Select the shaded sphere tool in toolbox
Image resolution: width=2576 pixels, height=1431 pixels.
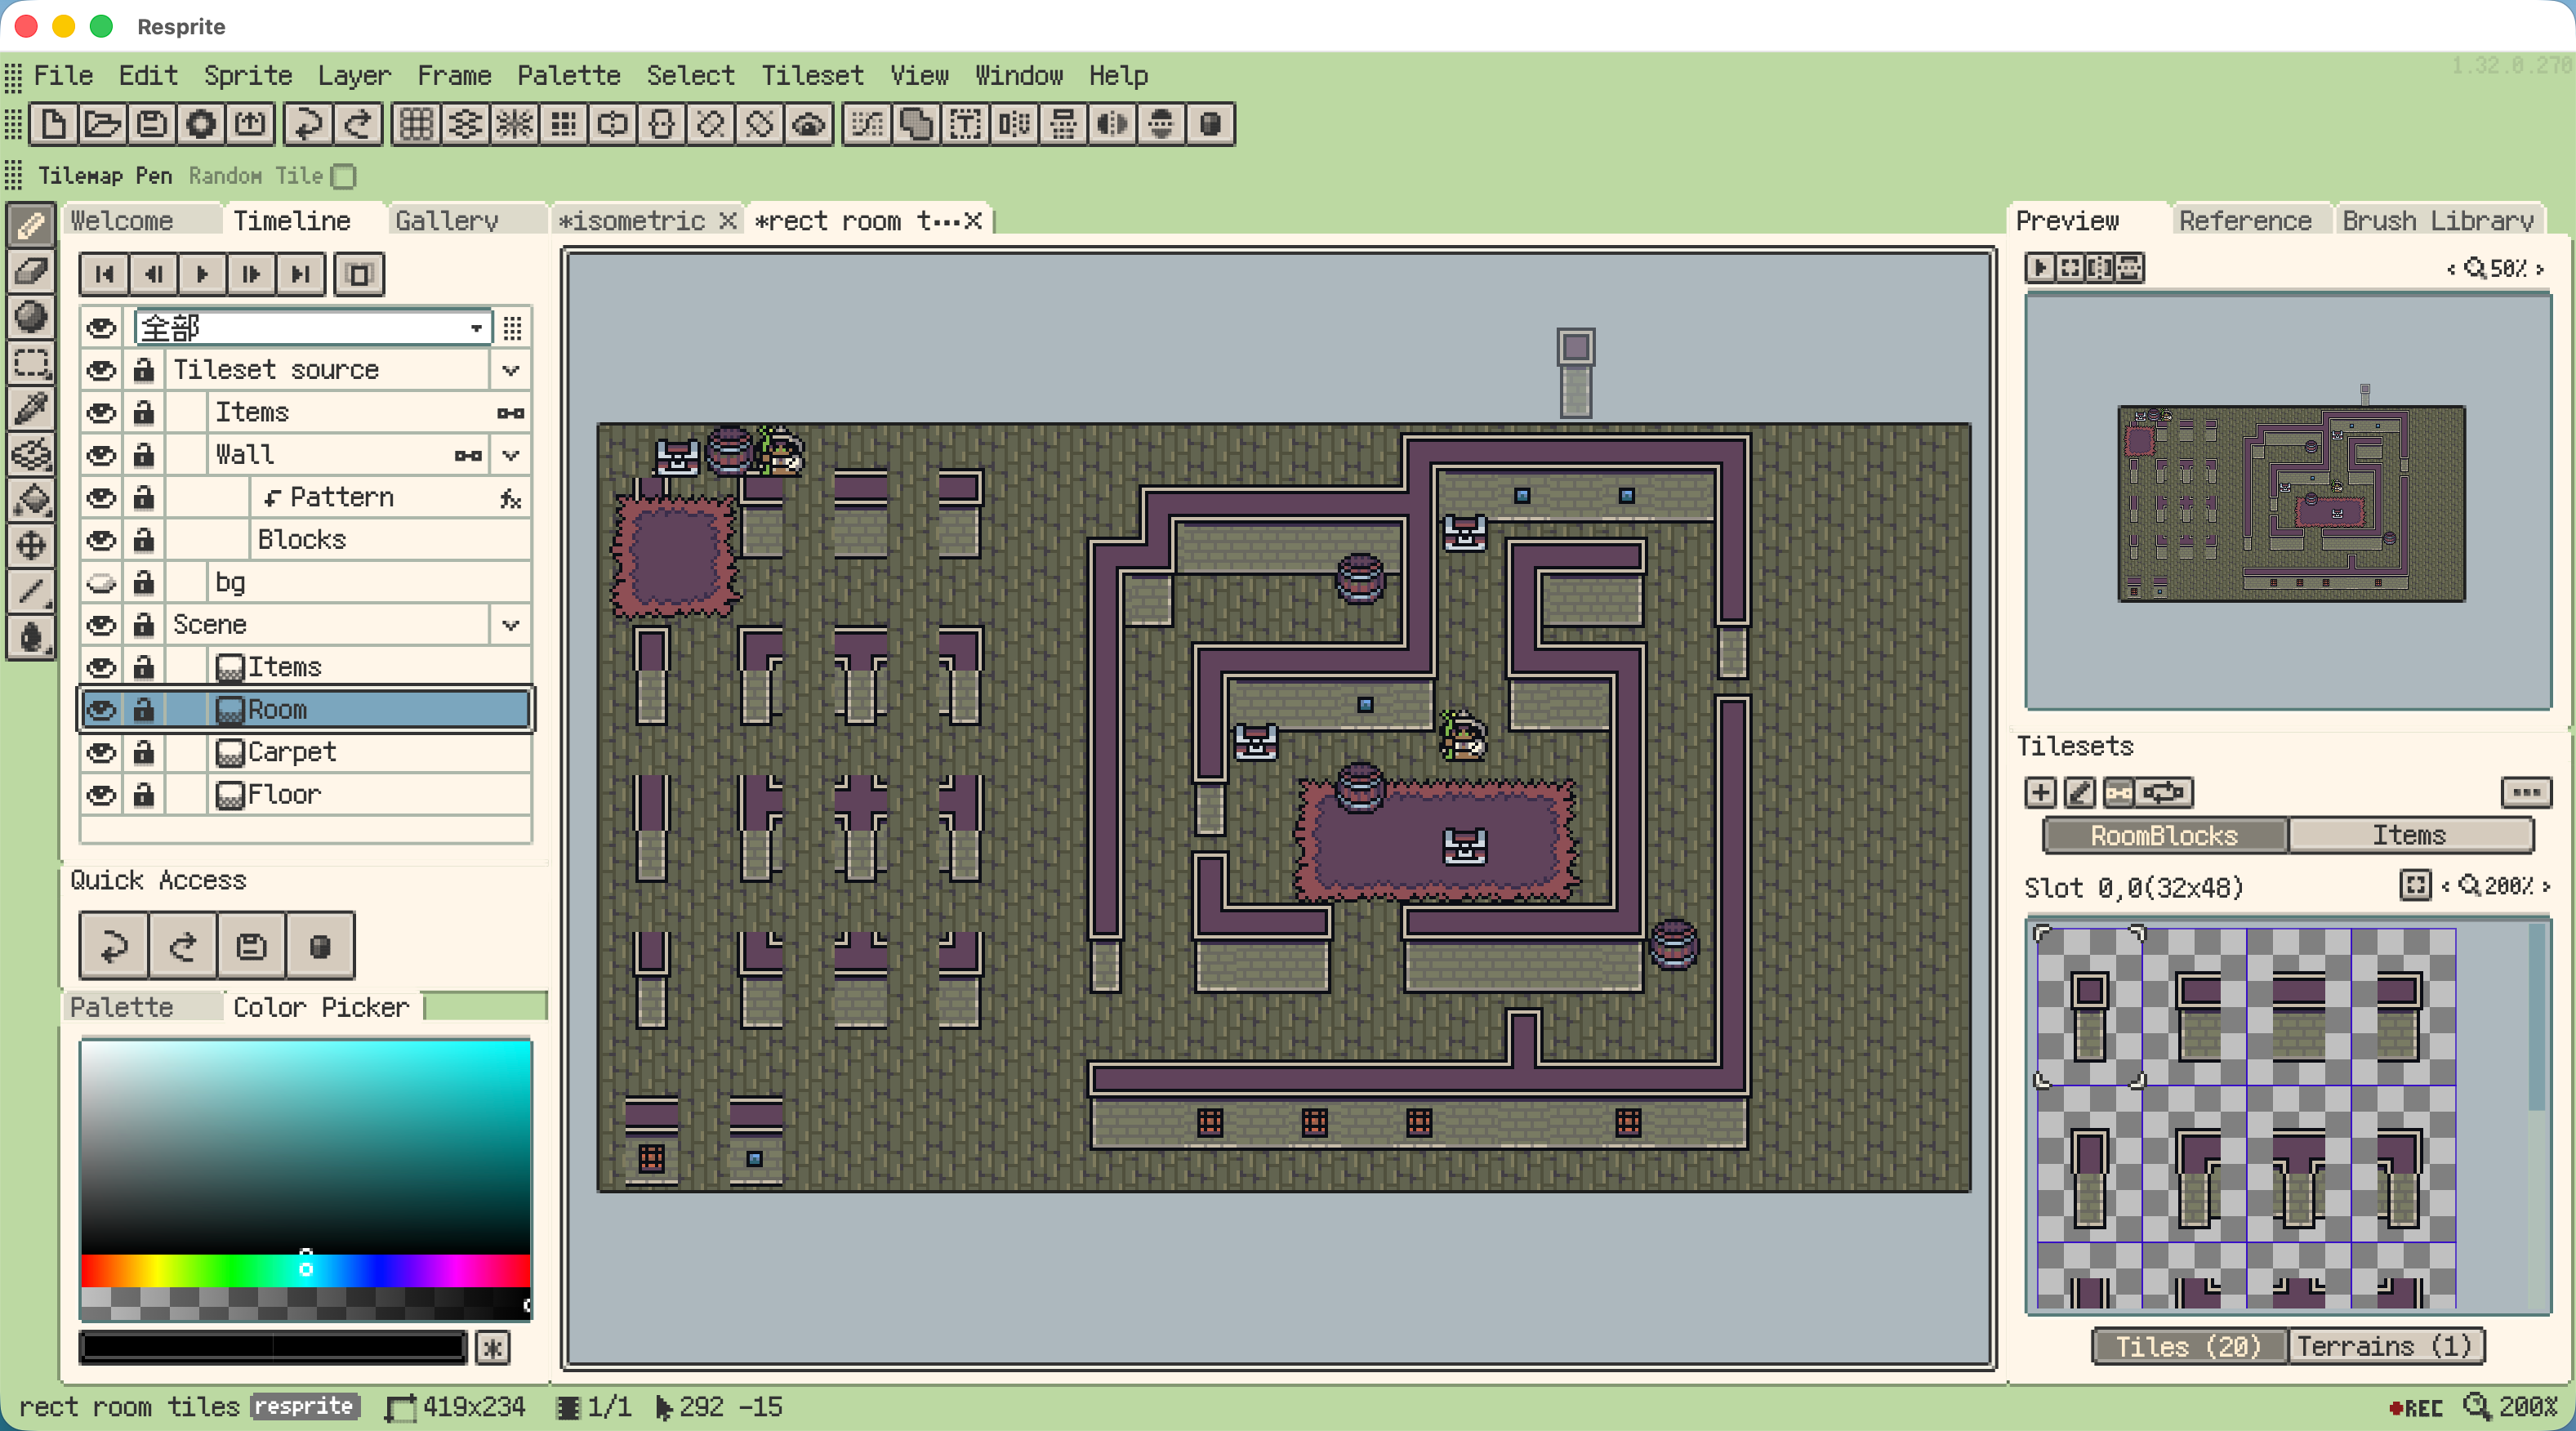(x=31, y=317)
